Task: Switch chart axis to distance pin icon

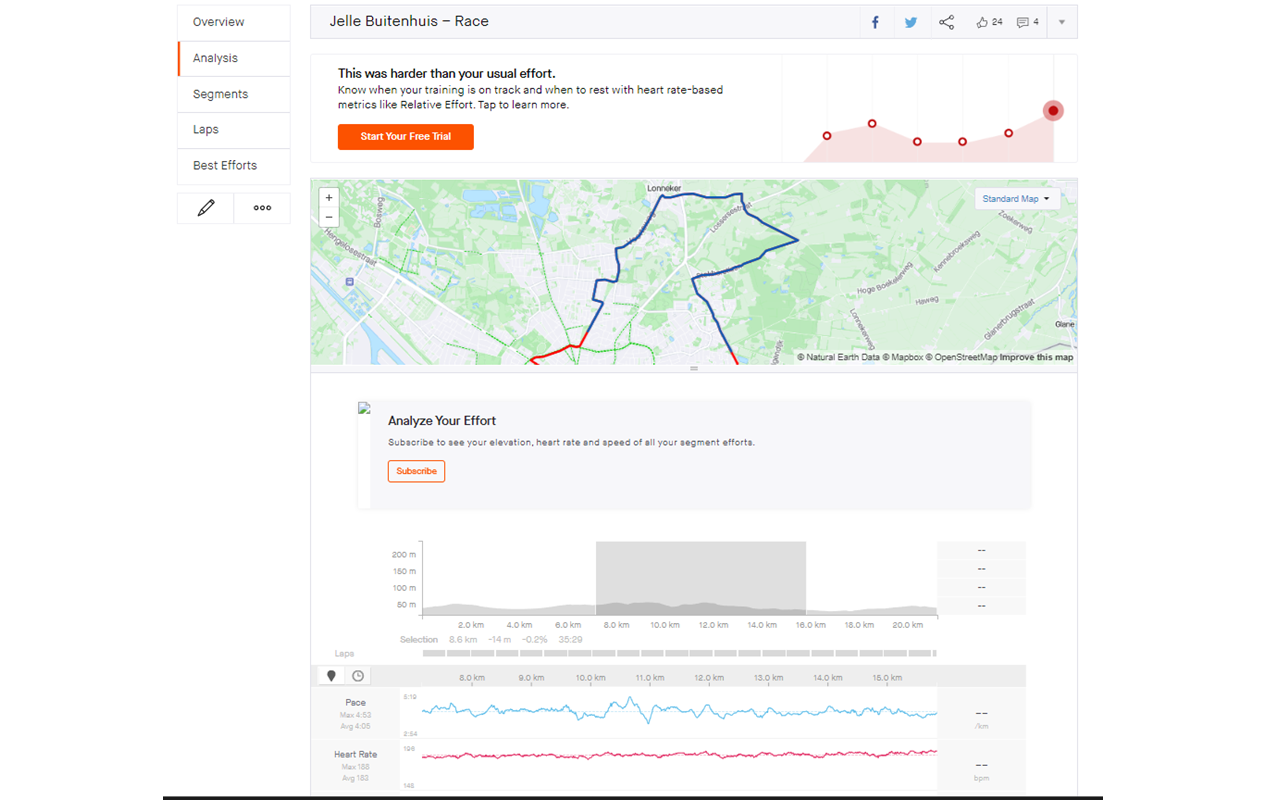Action: [x=331, y=676]
